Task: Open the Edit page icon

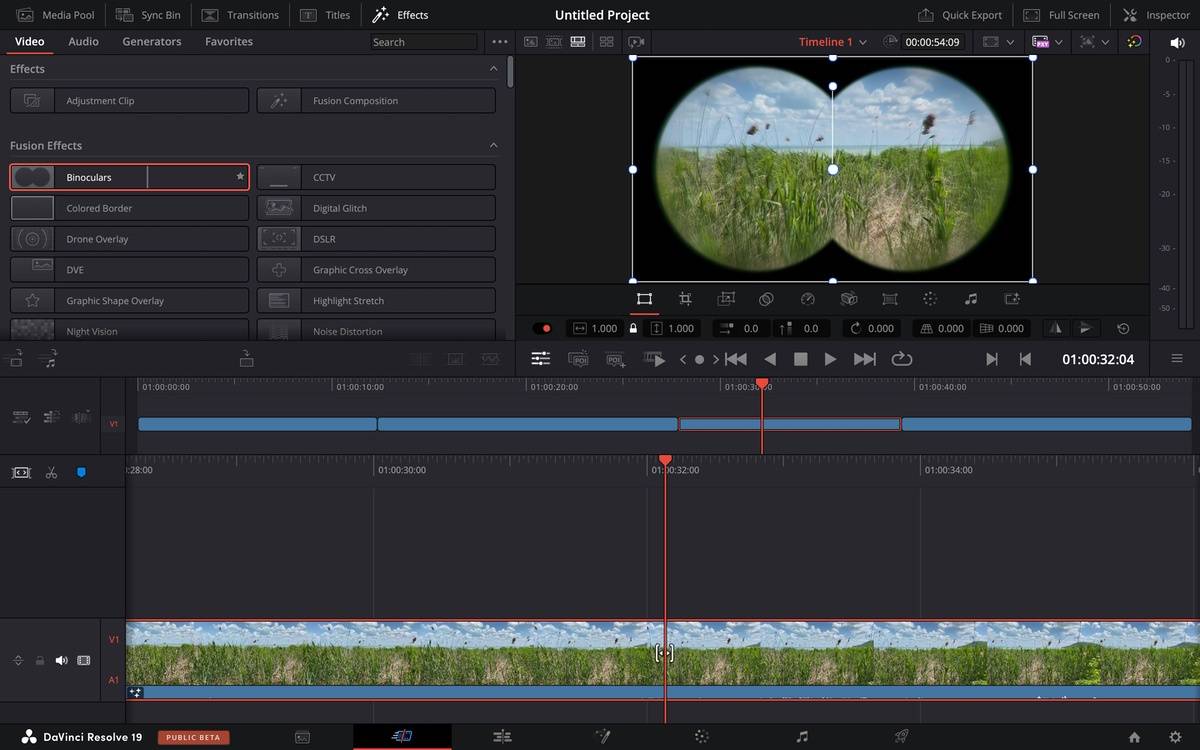Action: point(502,737)
